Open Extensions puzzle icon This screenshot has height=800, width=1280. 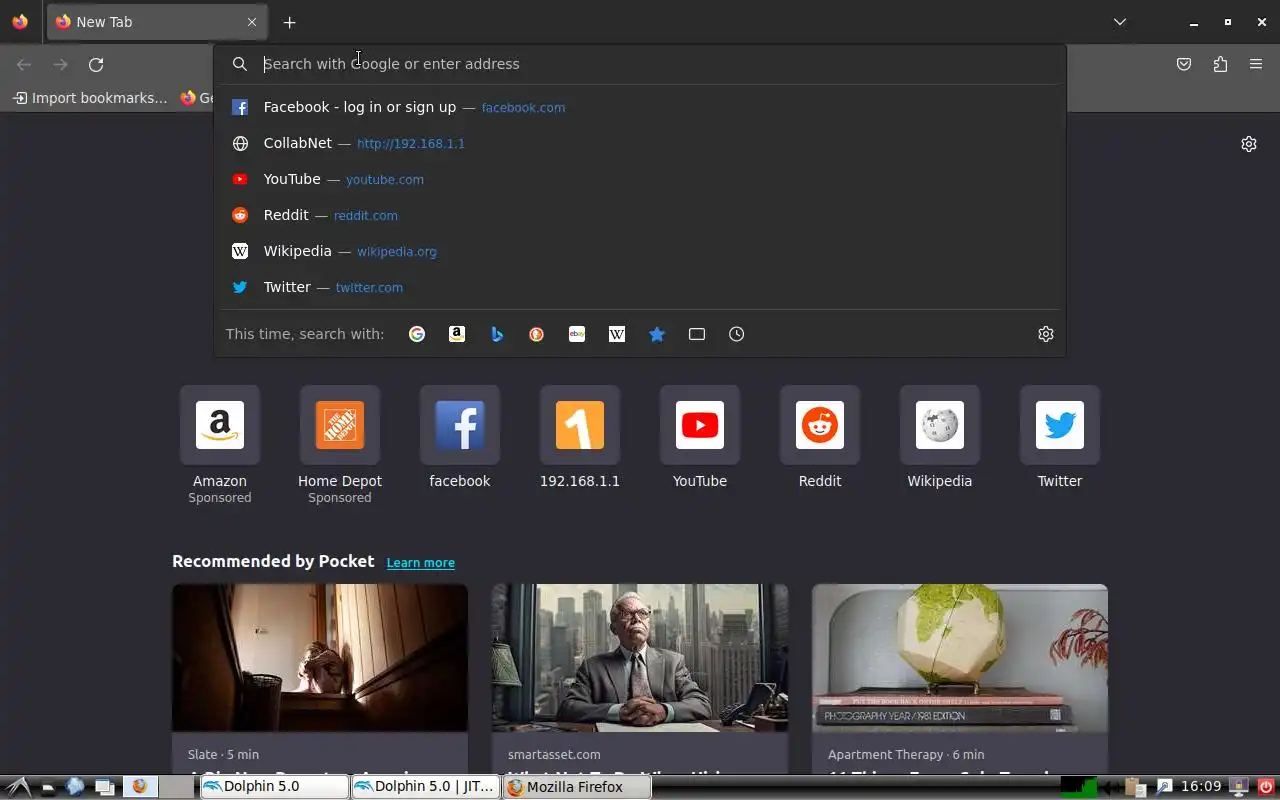(1220, 64)
